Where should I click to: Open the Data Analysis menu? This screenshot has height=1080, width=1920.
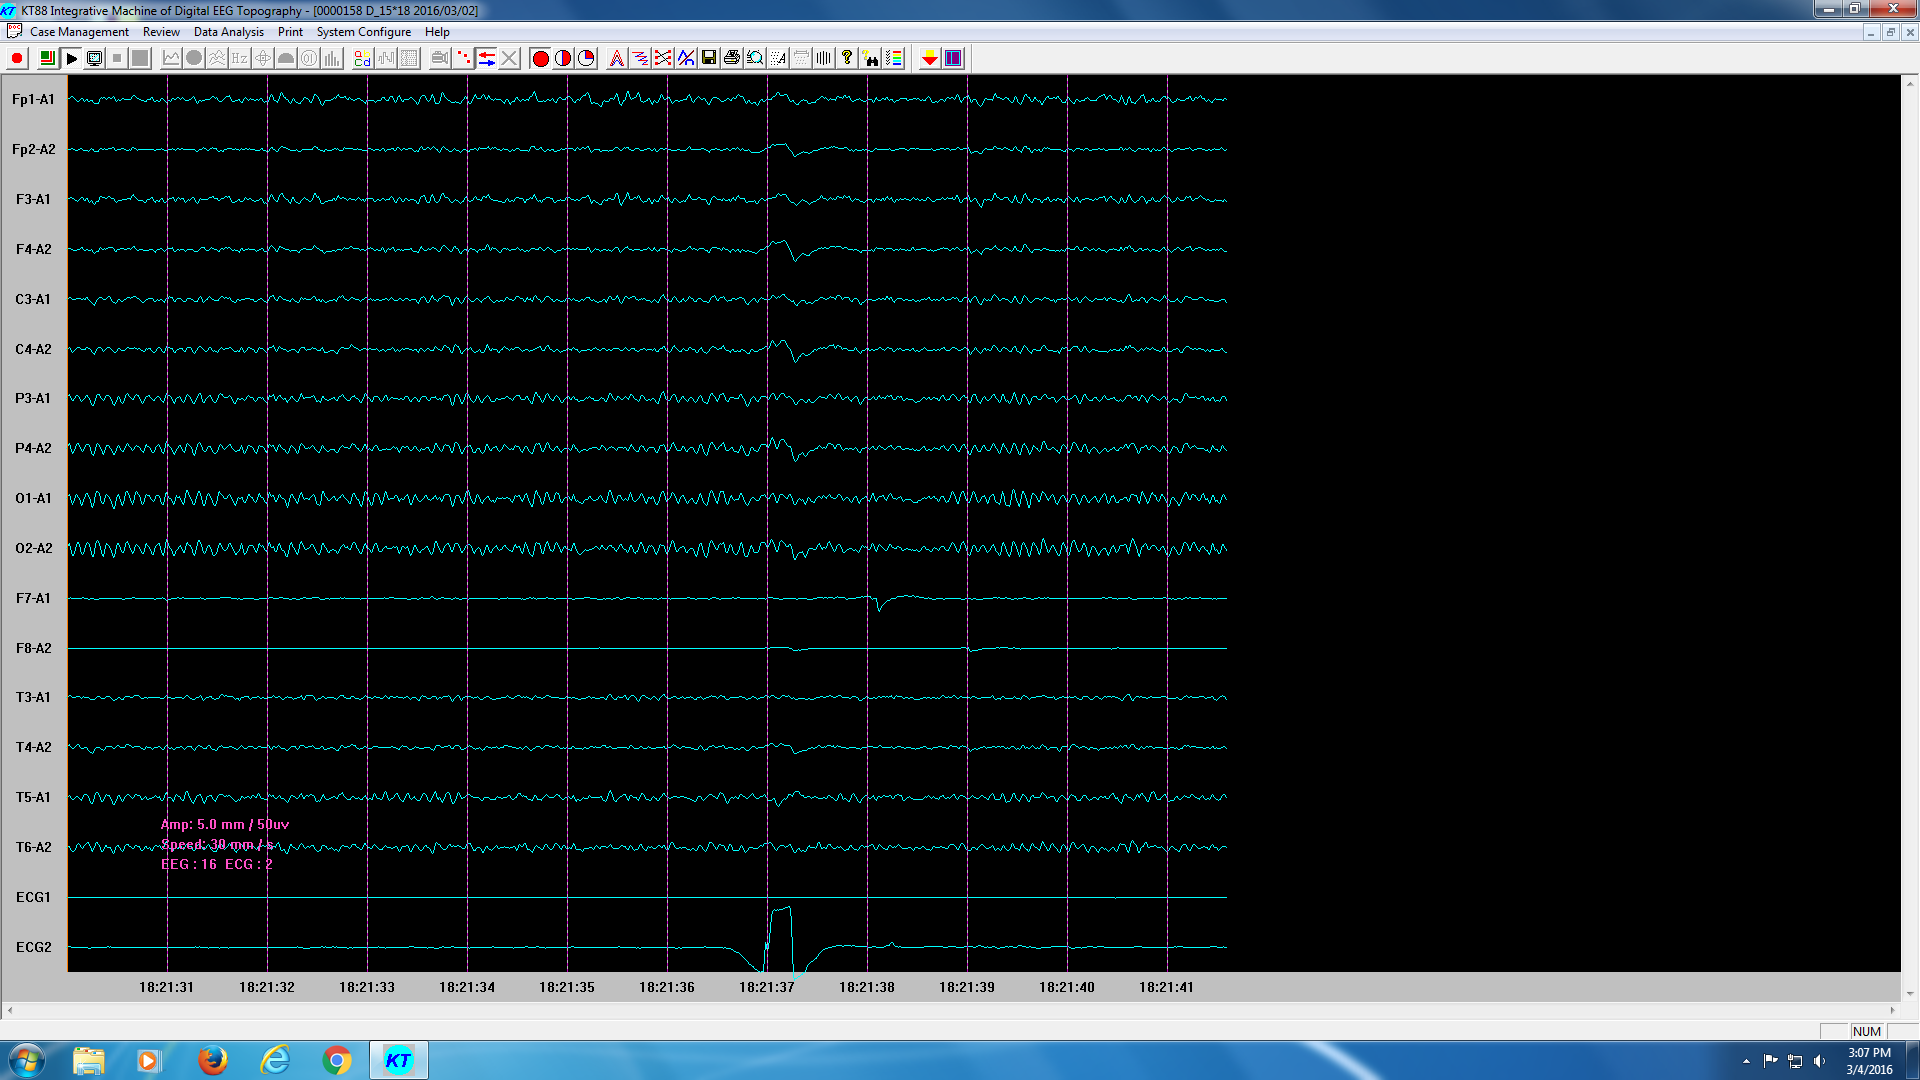228,32
